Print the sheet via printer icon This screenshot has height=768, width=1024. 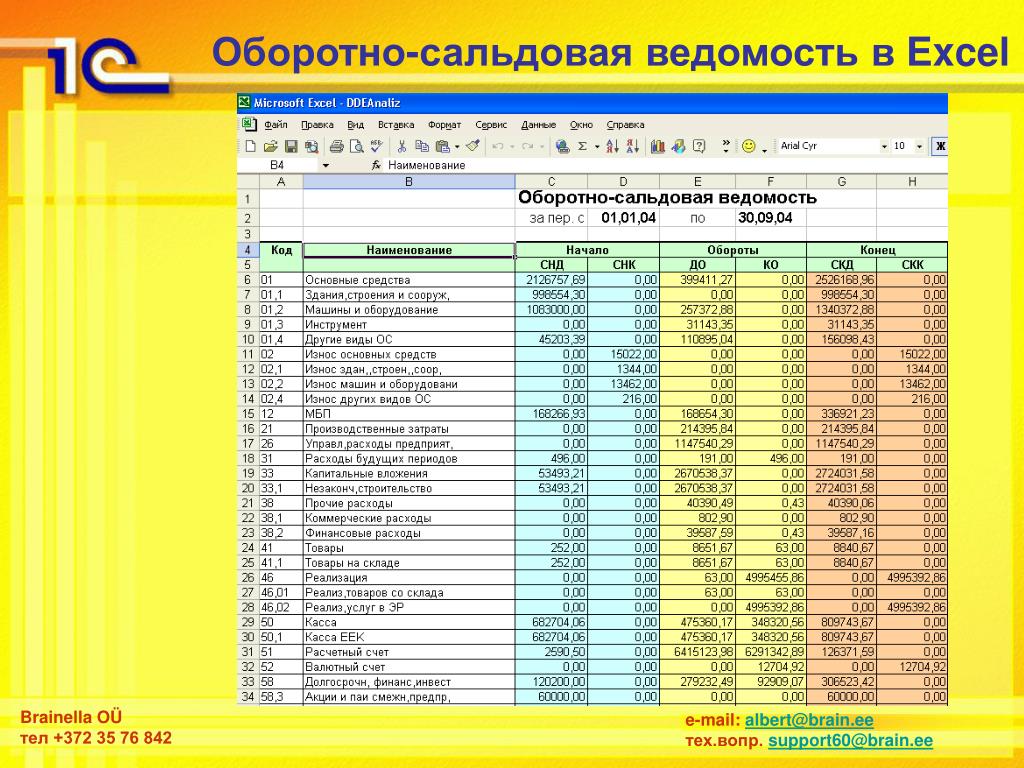336,146
